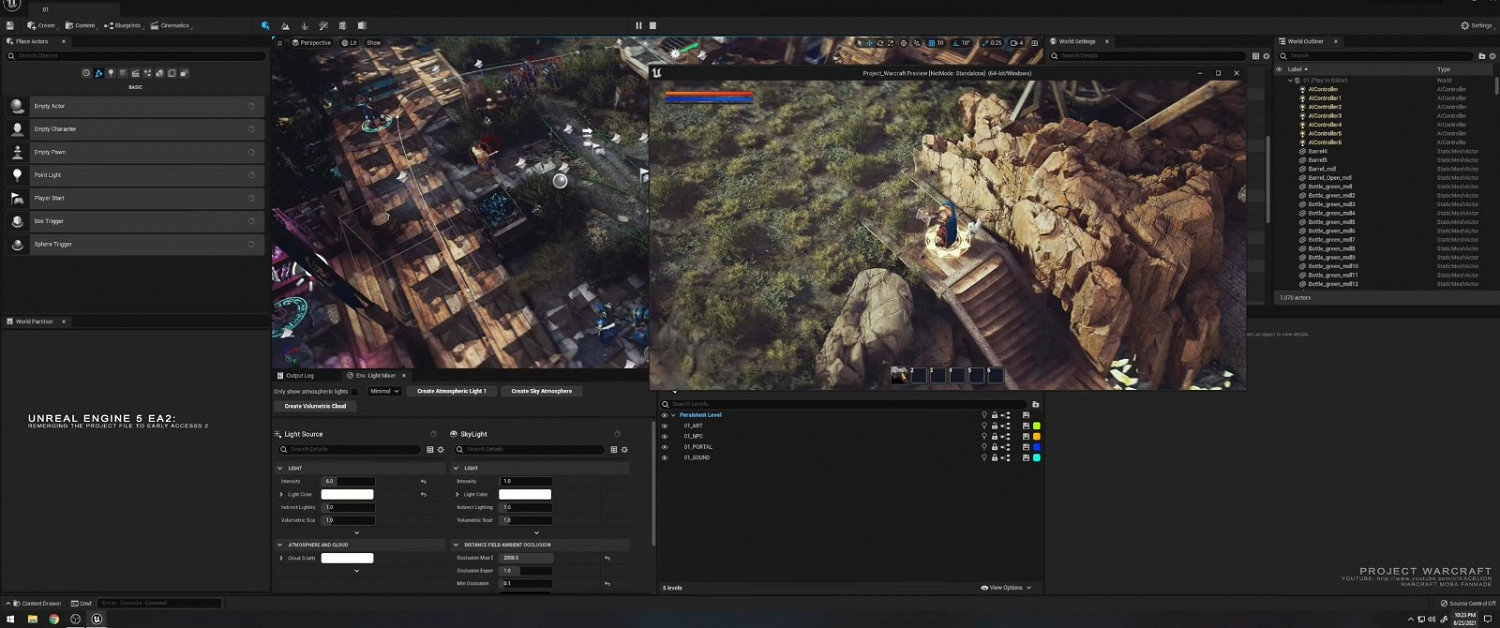Expand the Light Color property in Light Source

point(281,494)
